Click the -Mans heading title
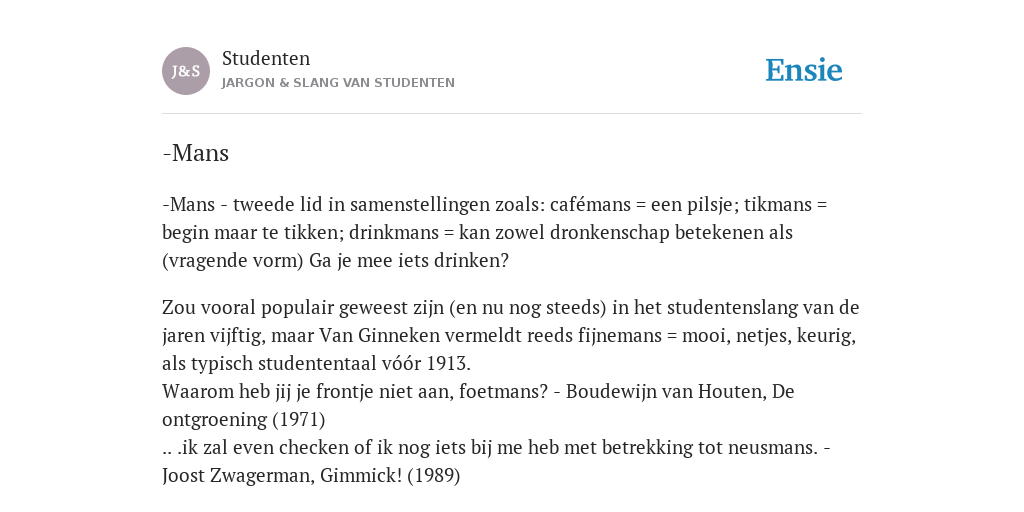Viewport: 1024px width, 512px height. 195,153
